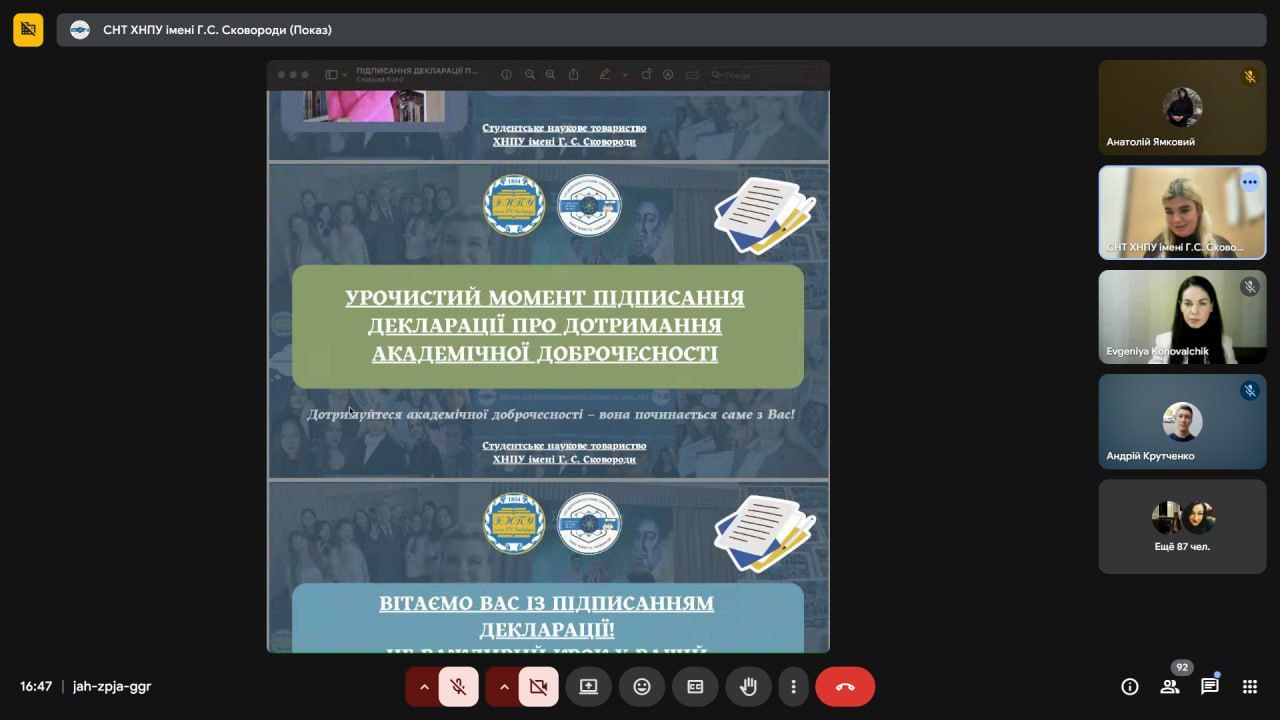Select Evgeniya Konovalchik's video tile
This screenshot has width=1280, height=720.
1182,316
